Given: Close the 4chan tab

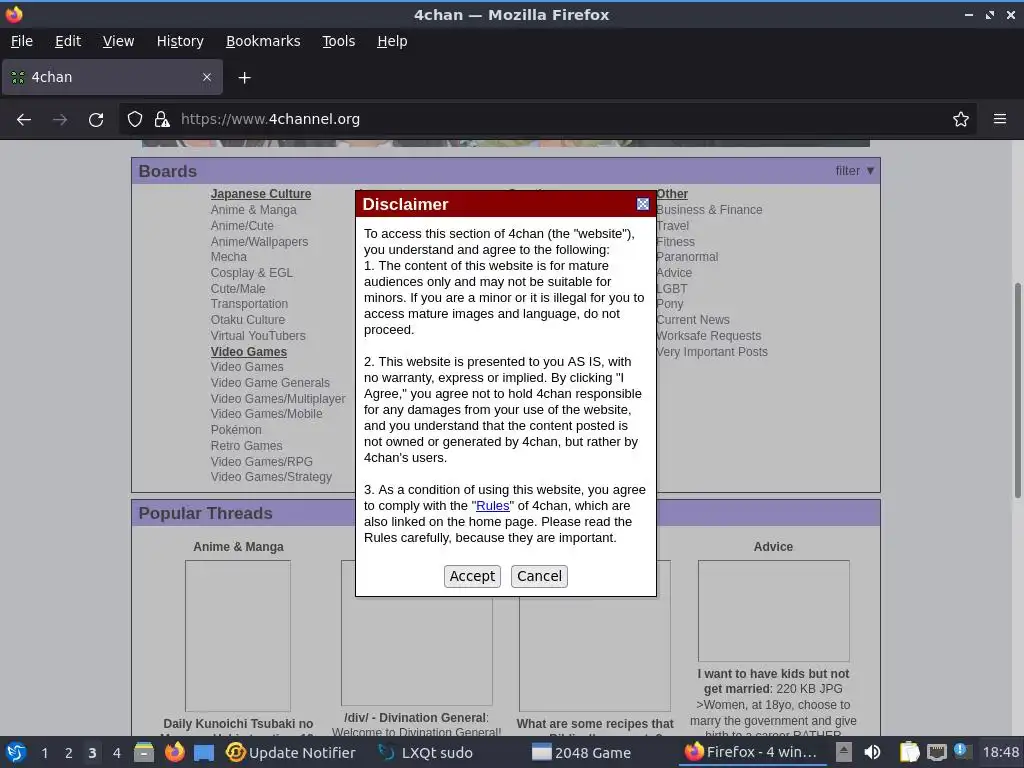Looking at the screenshot, I should point(207,77).
